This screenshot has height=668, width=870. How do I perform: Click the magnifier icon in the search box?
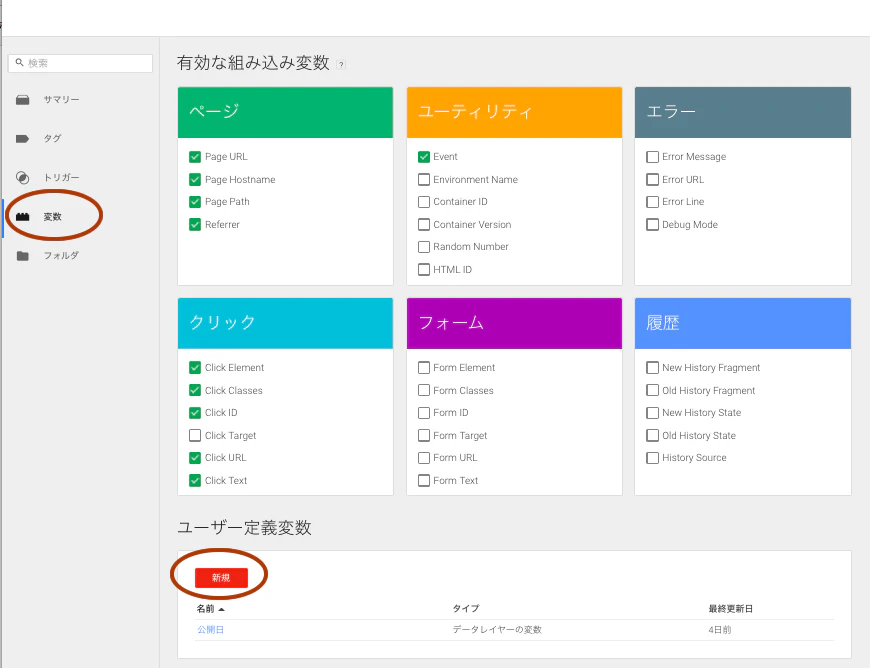[x=19, y=63]
